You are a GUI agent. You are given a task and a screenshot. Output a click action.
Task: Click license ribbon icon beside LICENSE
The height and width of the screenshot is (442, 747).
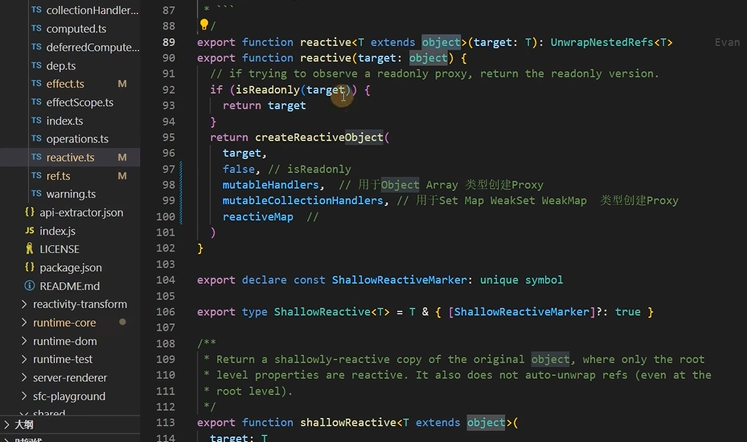coord(30,248)
